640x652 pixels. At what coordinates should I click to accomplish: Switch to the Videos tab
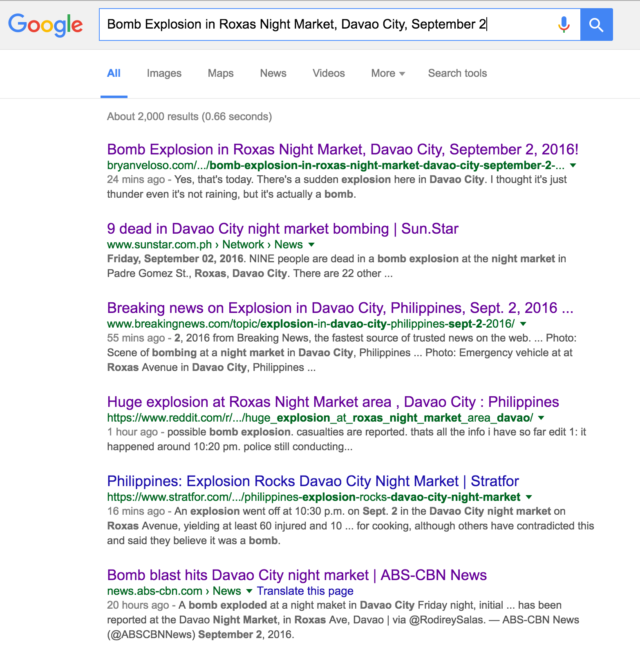[x=329, y=73]
